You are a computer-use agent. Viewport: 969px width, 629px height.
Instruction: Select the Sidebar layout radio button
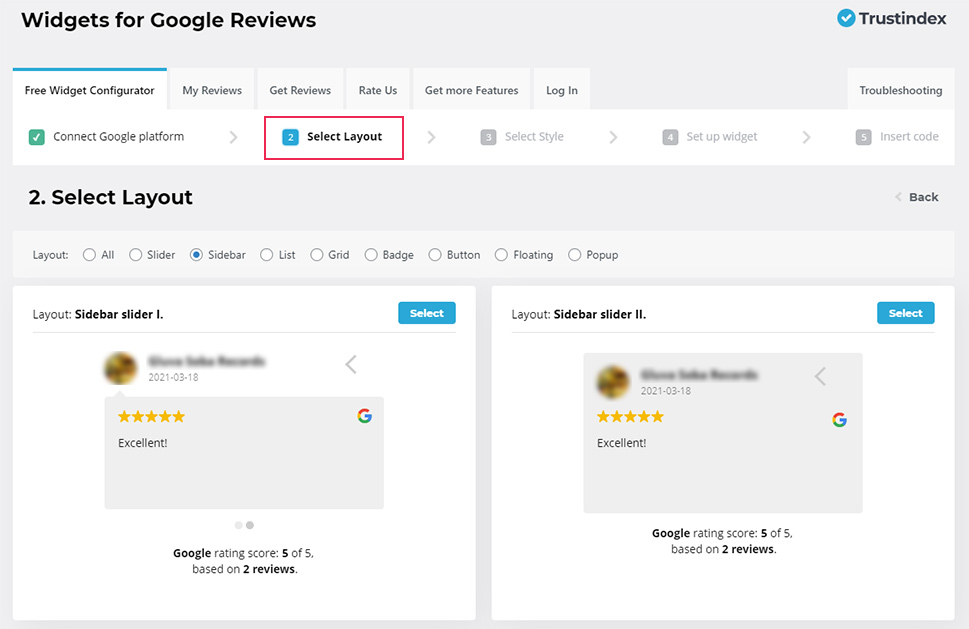coord(196,255)
